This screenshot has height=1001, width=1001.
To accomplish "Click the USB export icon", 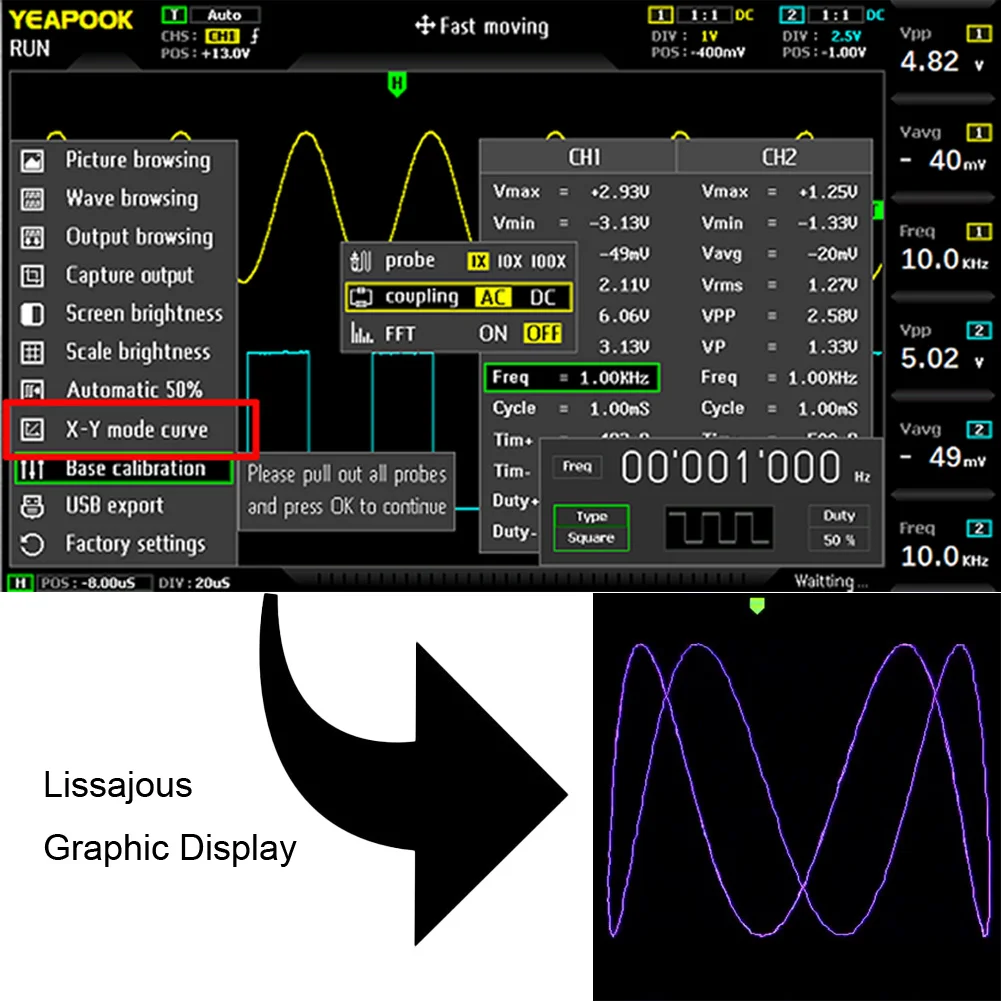I will 32,506.
